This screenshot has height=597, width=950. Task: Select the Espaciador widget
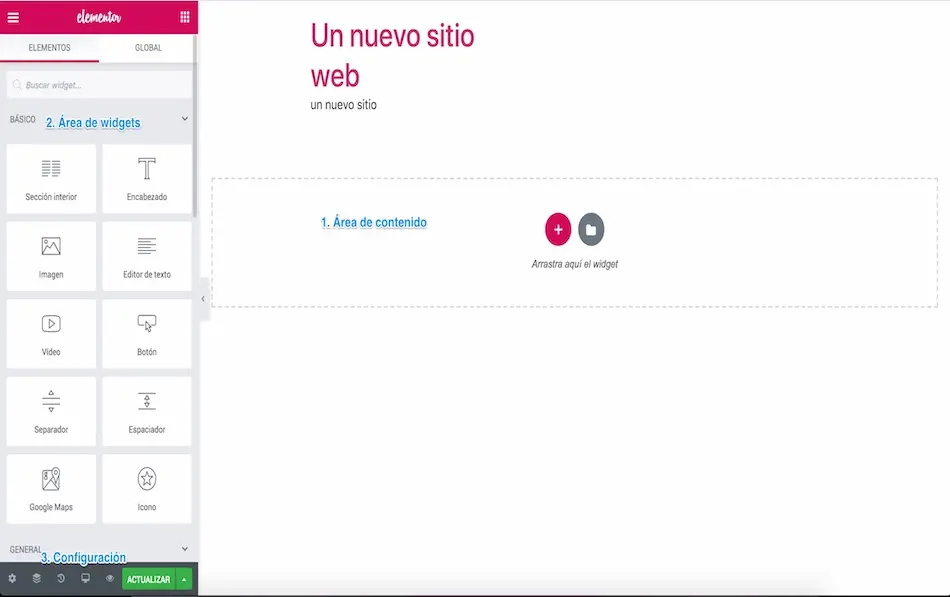[x=147, y=411]
